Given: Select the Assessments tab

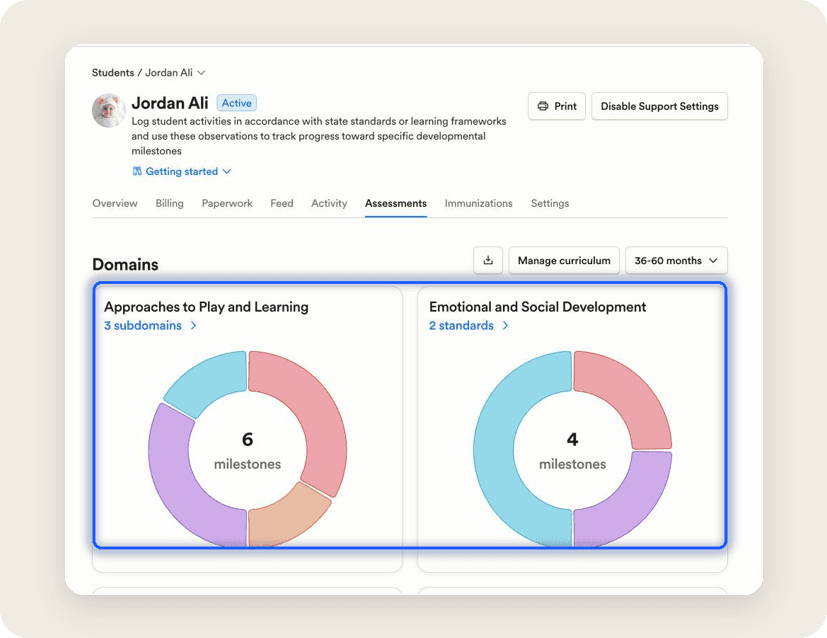Looking at the screenshot, I should [x=396, y=203].
